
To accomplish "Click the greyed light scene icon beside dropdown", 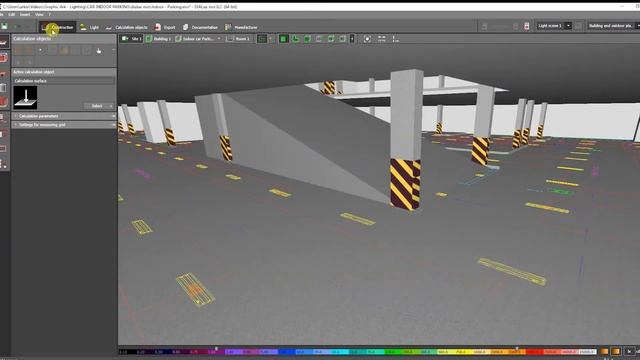I will (578, 26).
